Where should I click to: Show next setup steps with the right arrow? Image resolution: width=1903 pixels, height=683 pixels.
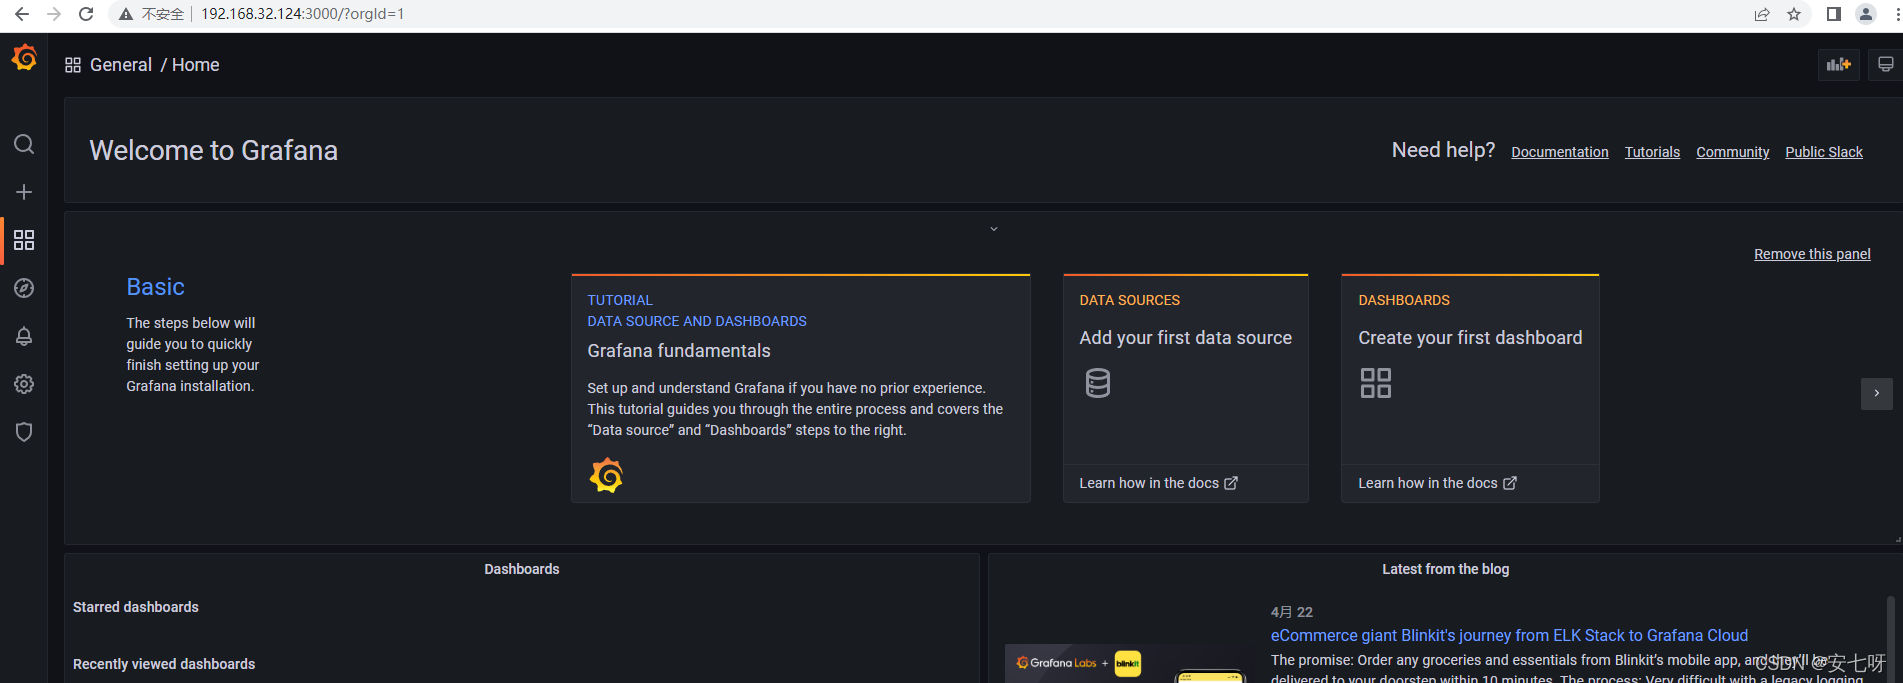pyautogui.click(x=1877, y=393)
